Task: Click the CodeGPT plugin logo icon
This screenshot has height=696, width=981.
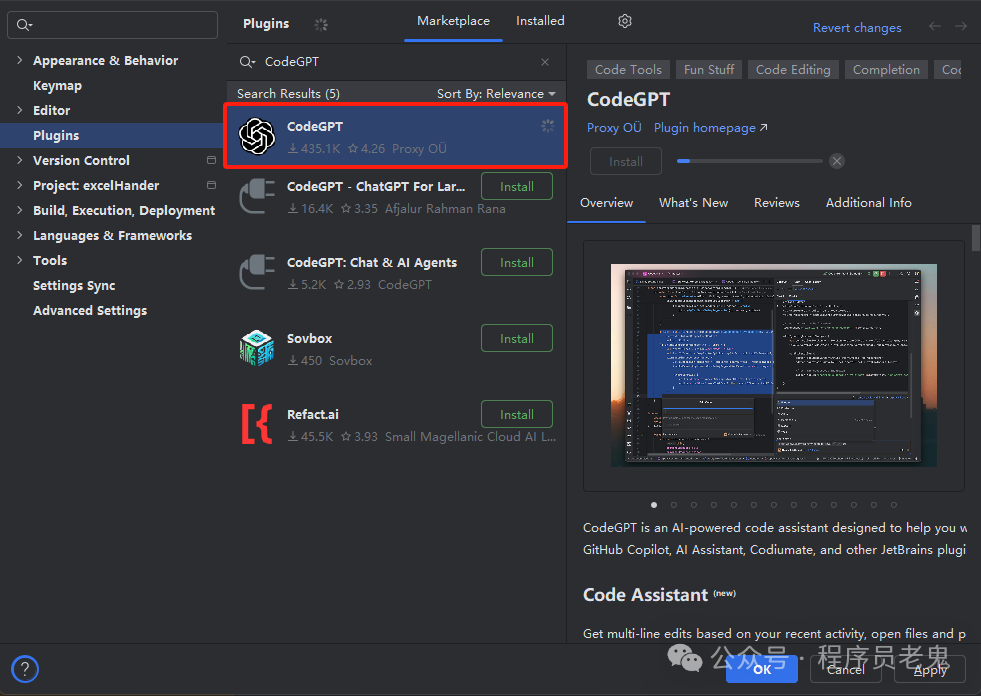Action: [257, 136]
